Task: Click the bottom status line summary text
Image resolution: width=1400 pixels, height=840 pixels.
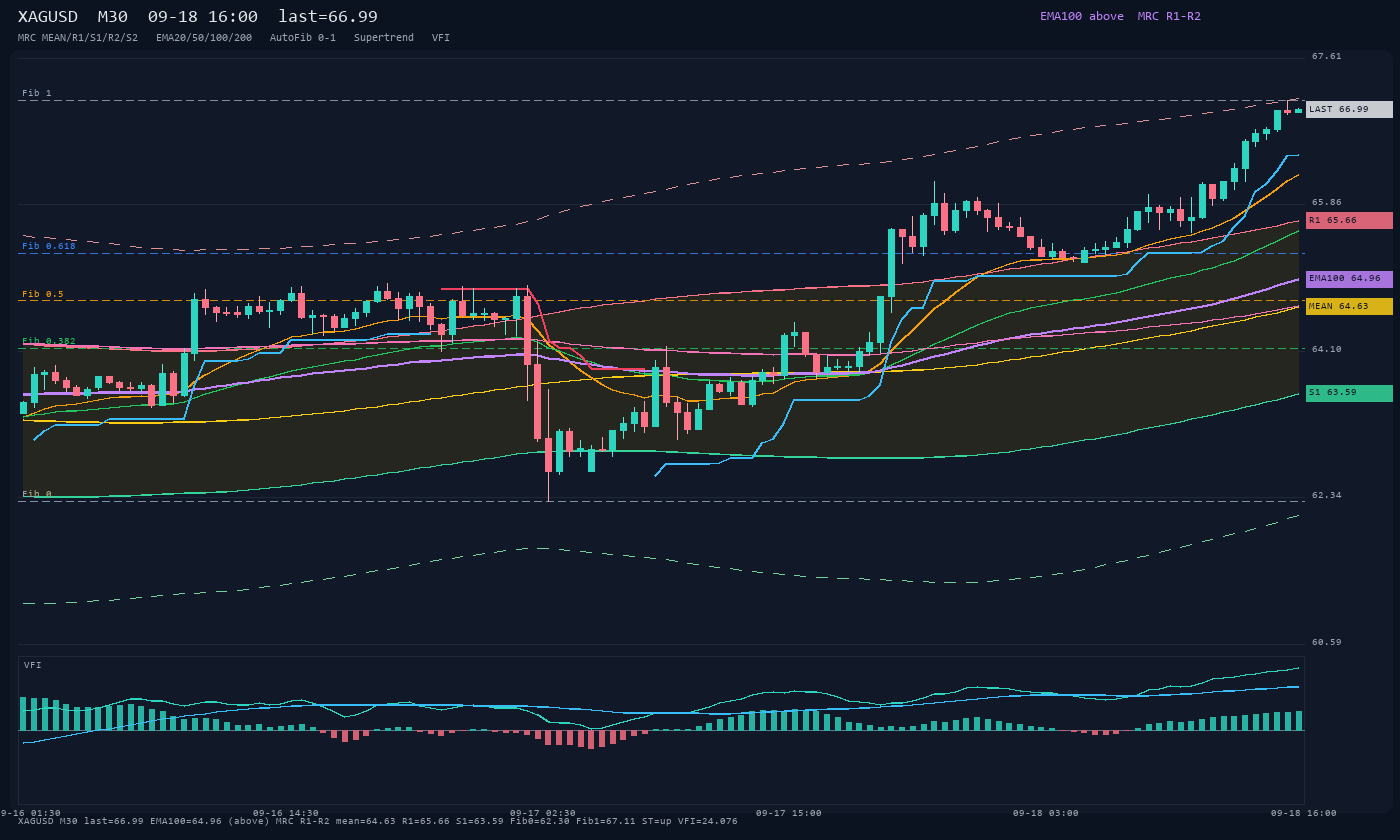Action: [x=378, y=821]
